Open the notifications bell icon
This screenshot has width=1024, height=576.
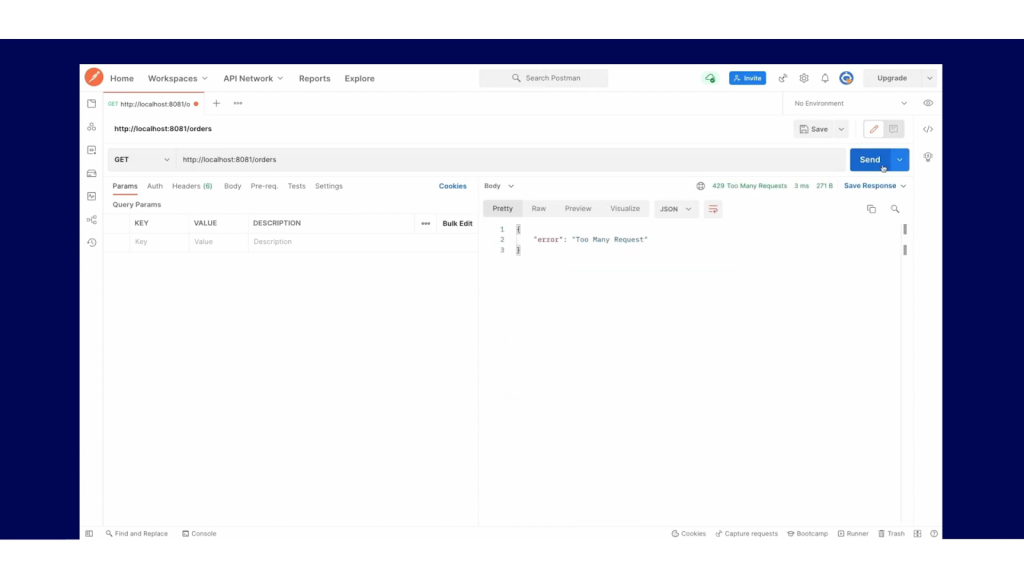(x=825, y=78)
